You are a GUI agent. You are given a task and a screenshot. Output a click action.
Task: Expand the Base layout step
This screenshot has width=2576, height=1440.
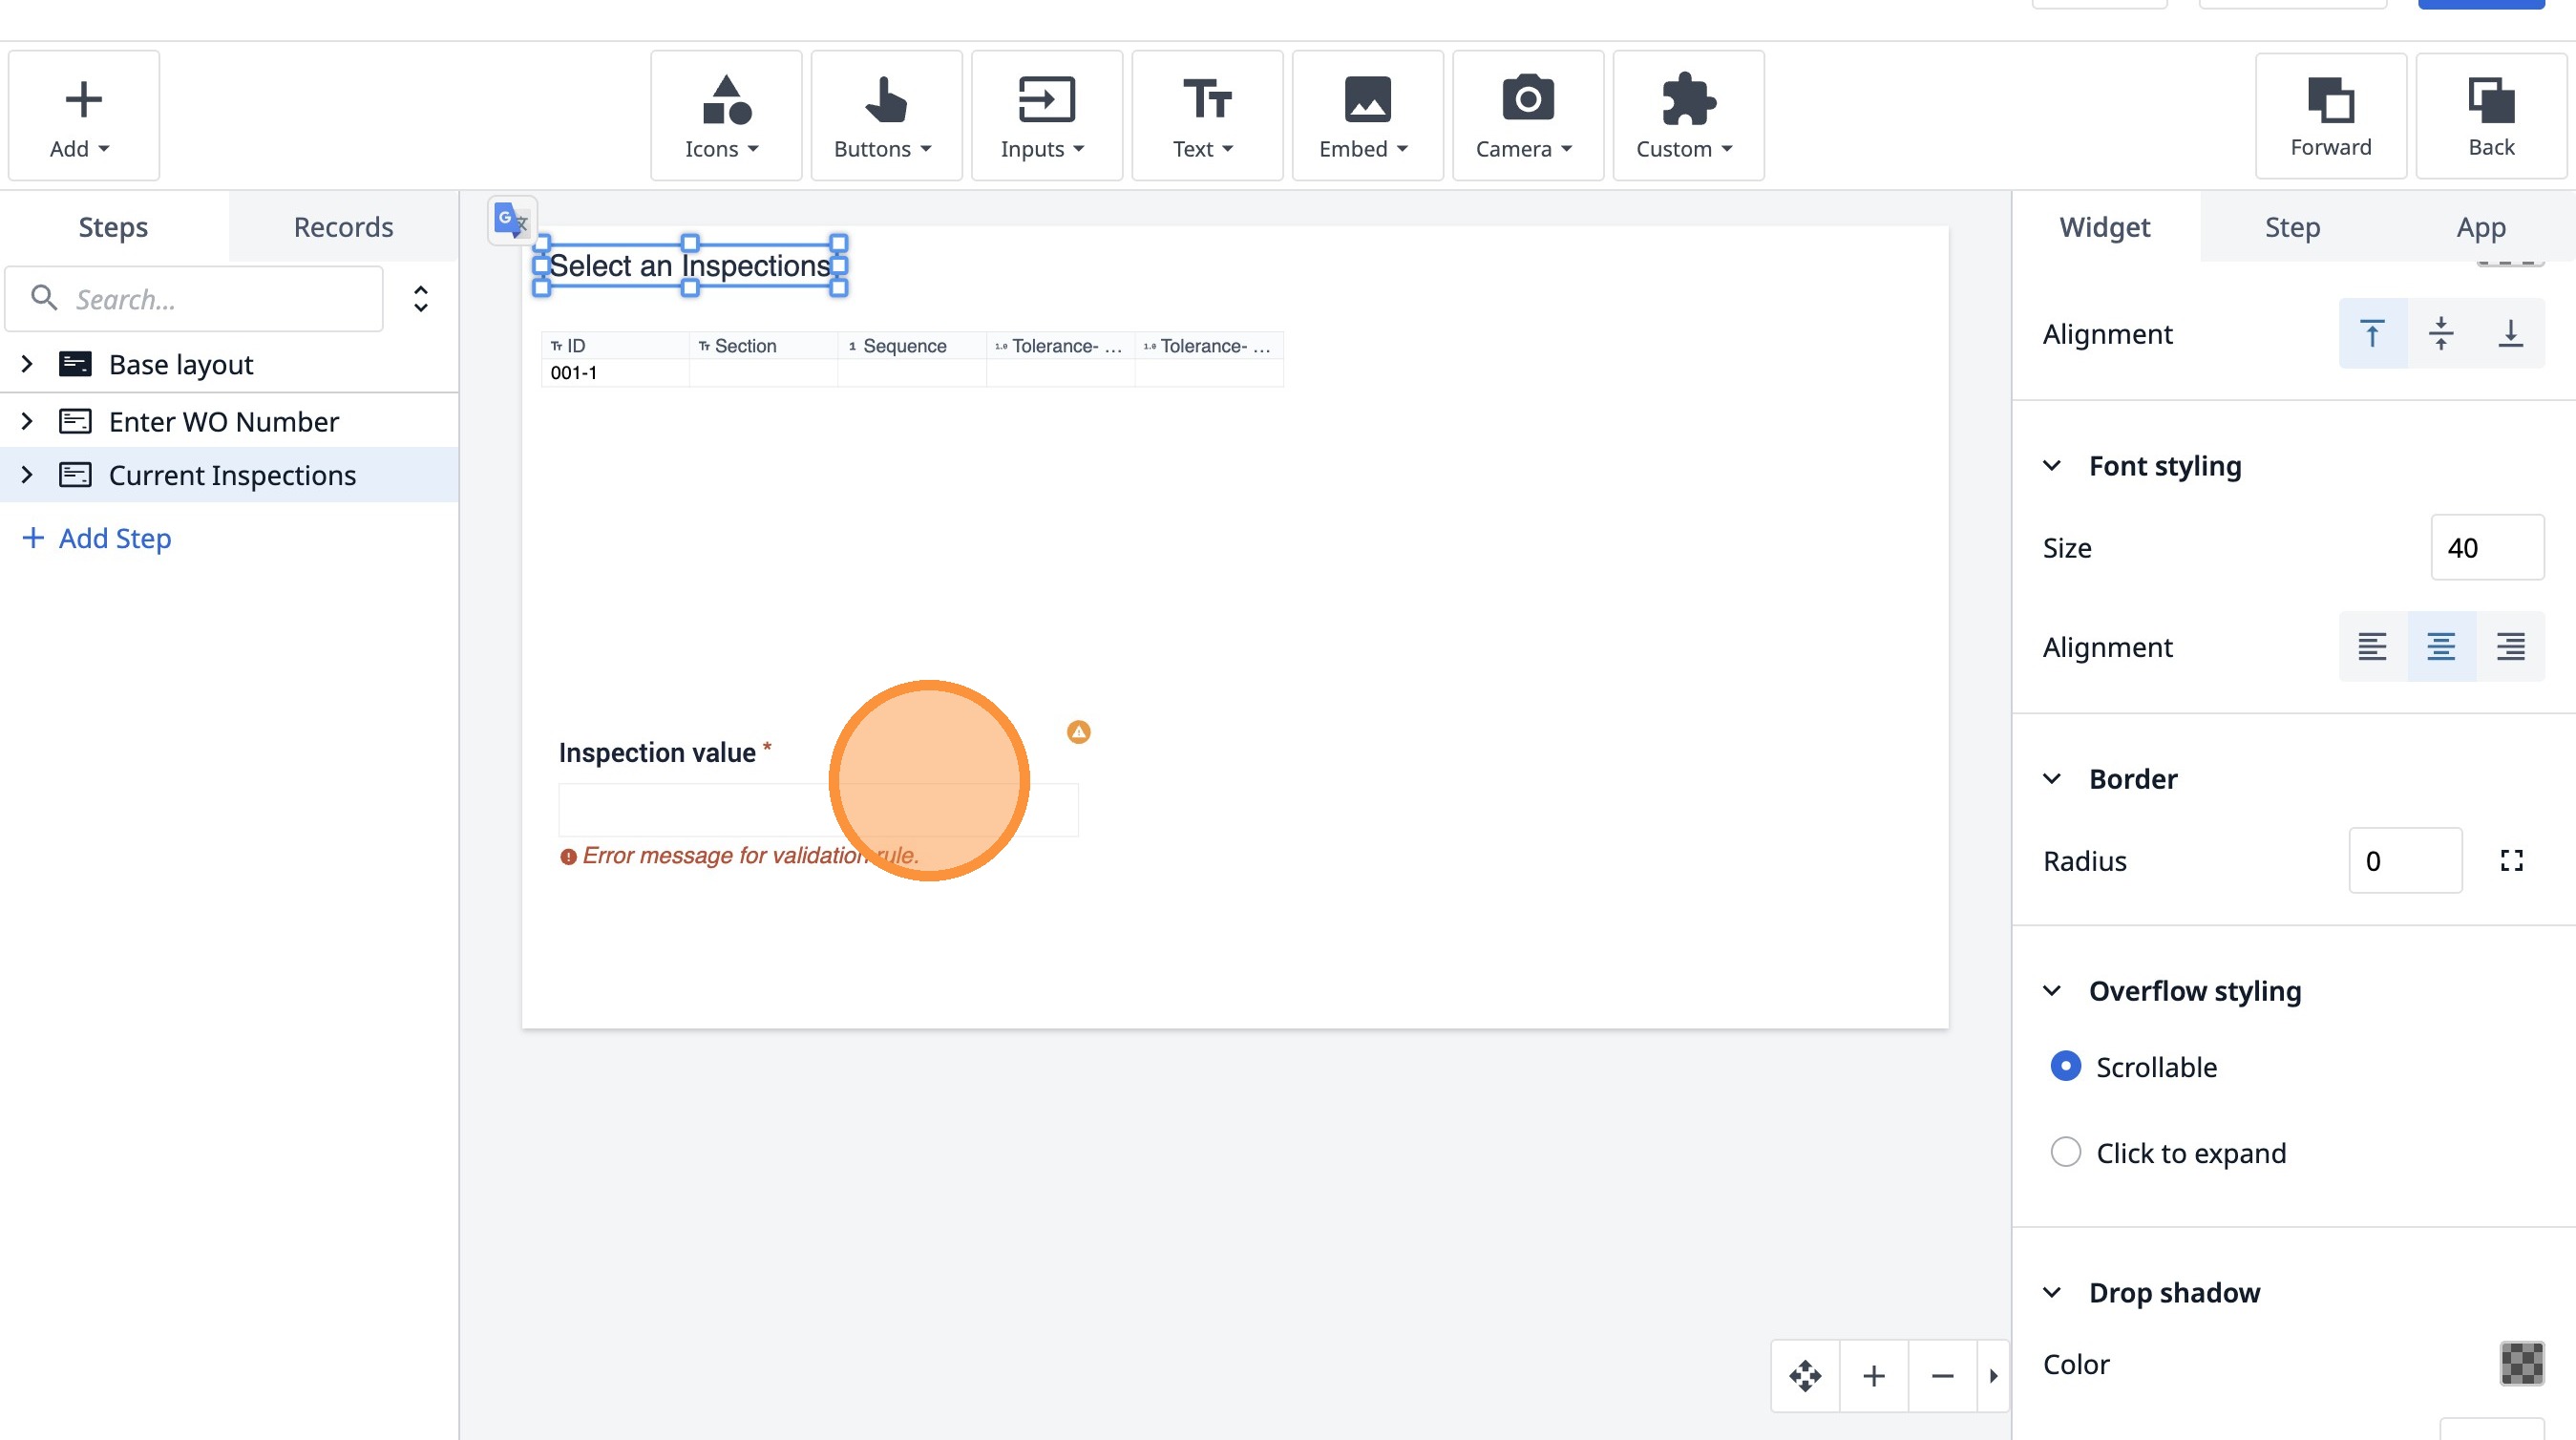pos(27,364)
